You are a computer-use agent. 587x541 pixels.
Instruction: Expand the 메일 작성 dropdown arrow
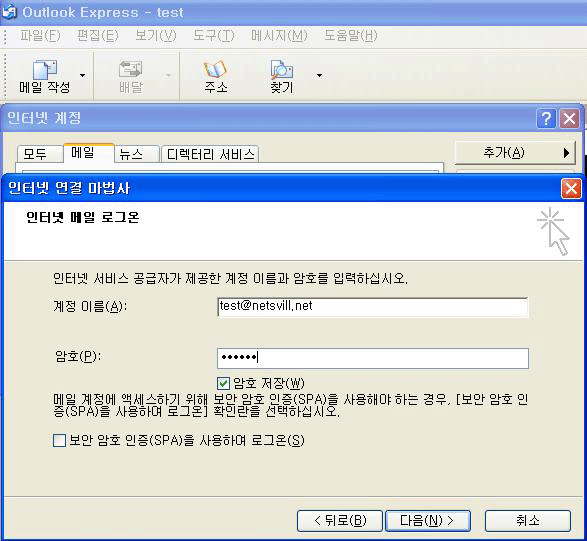pyautogui.click(x=82, y=76)
